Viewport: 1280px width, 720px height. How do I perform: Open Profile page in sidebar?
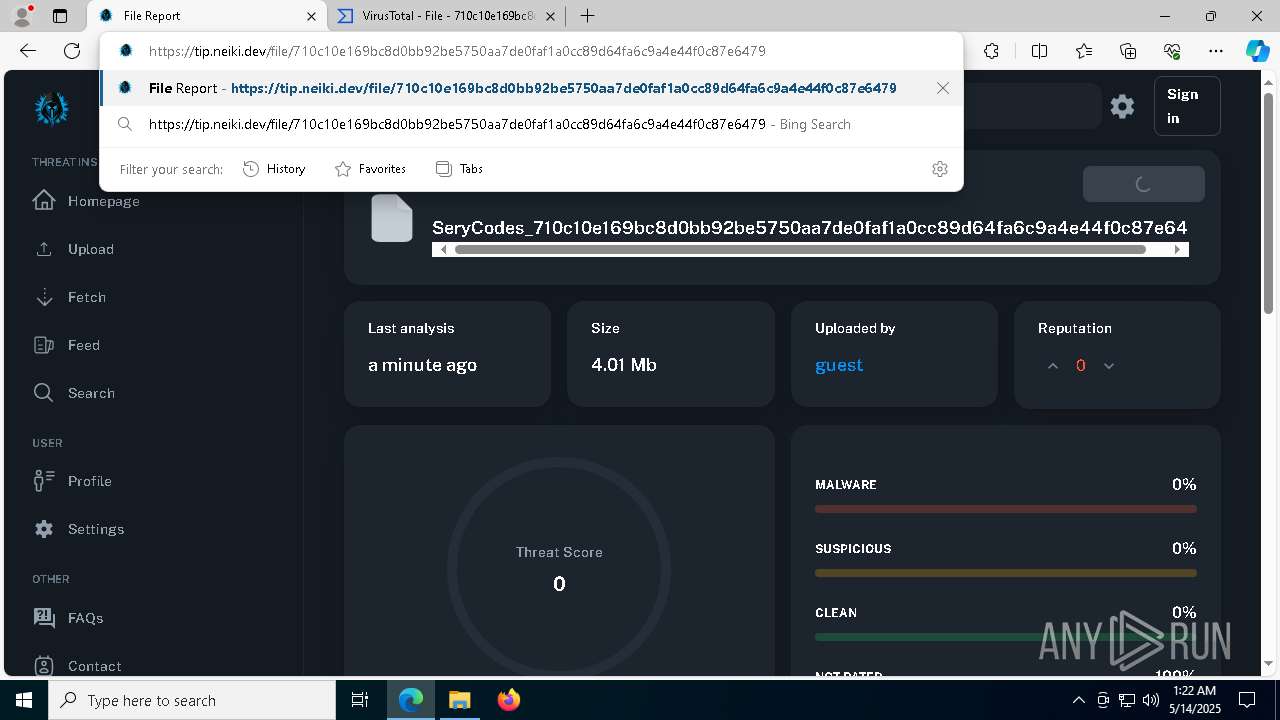(x=72, y=481)
